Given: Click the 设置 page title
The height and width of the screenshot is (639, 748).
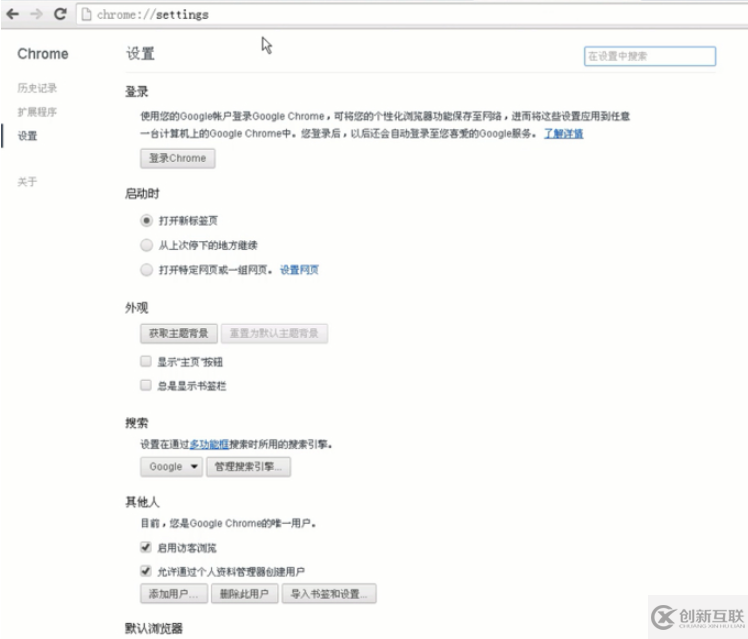Looking at the screenshot, I should click(140, 53).
